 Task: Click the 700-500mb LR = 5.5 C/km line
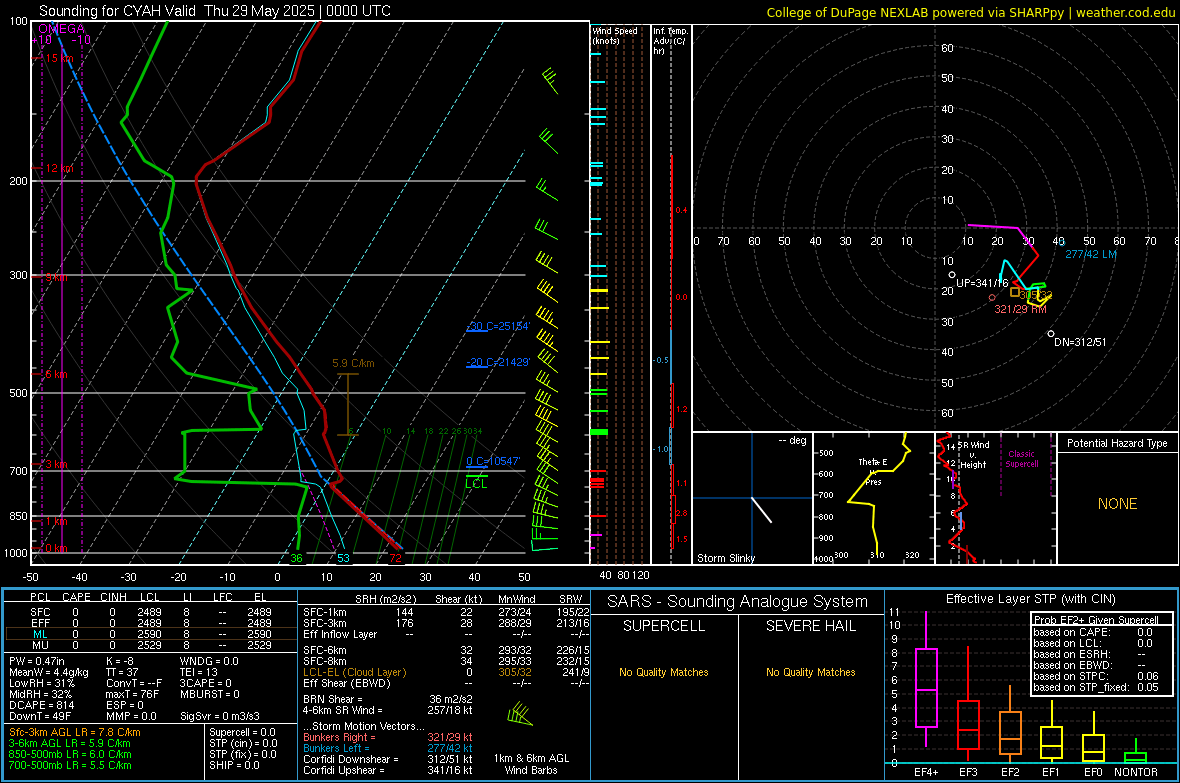[x=70, y=765]
